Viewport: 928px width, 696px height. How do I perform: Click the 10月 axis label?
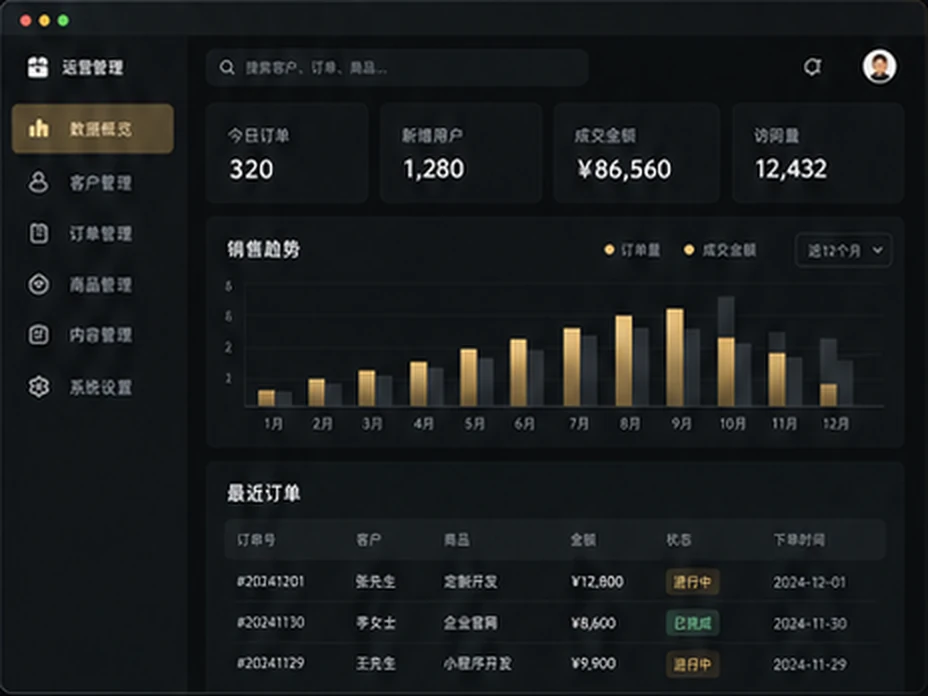coord(732,424)
